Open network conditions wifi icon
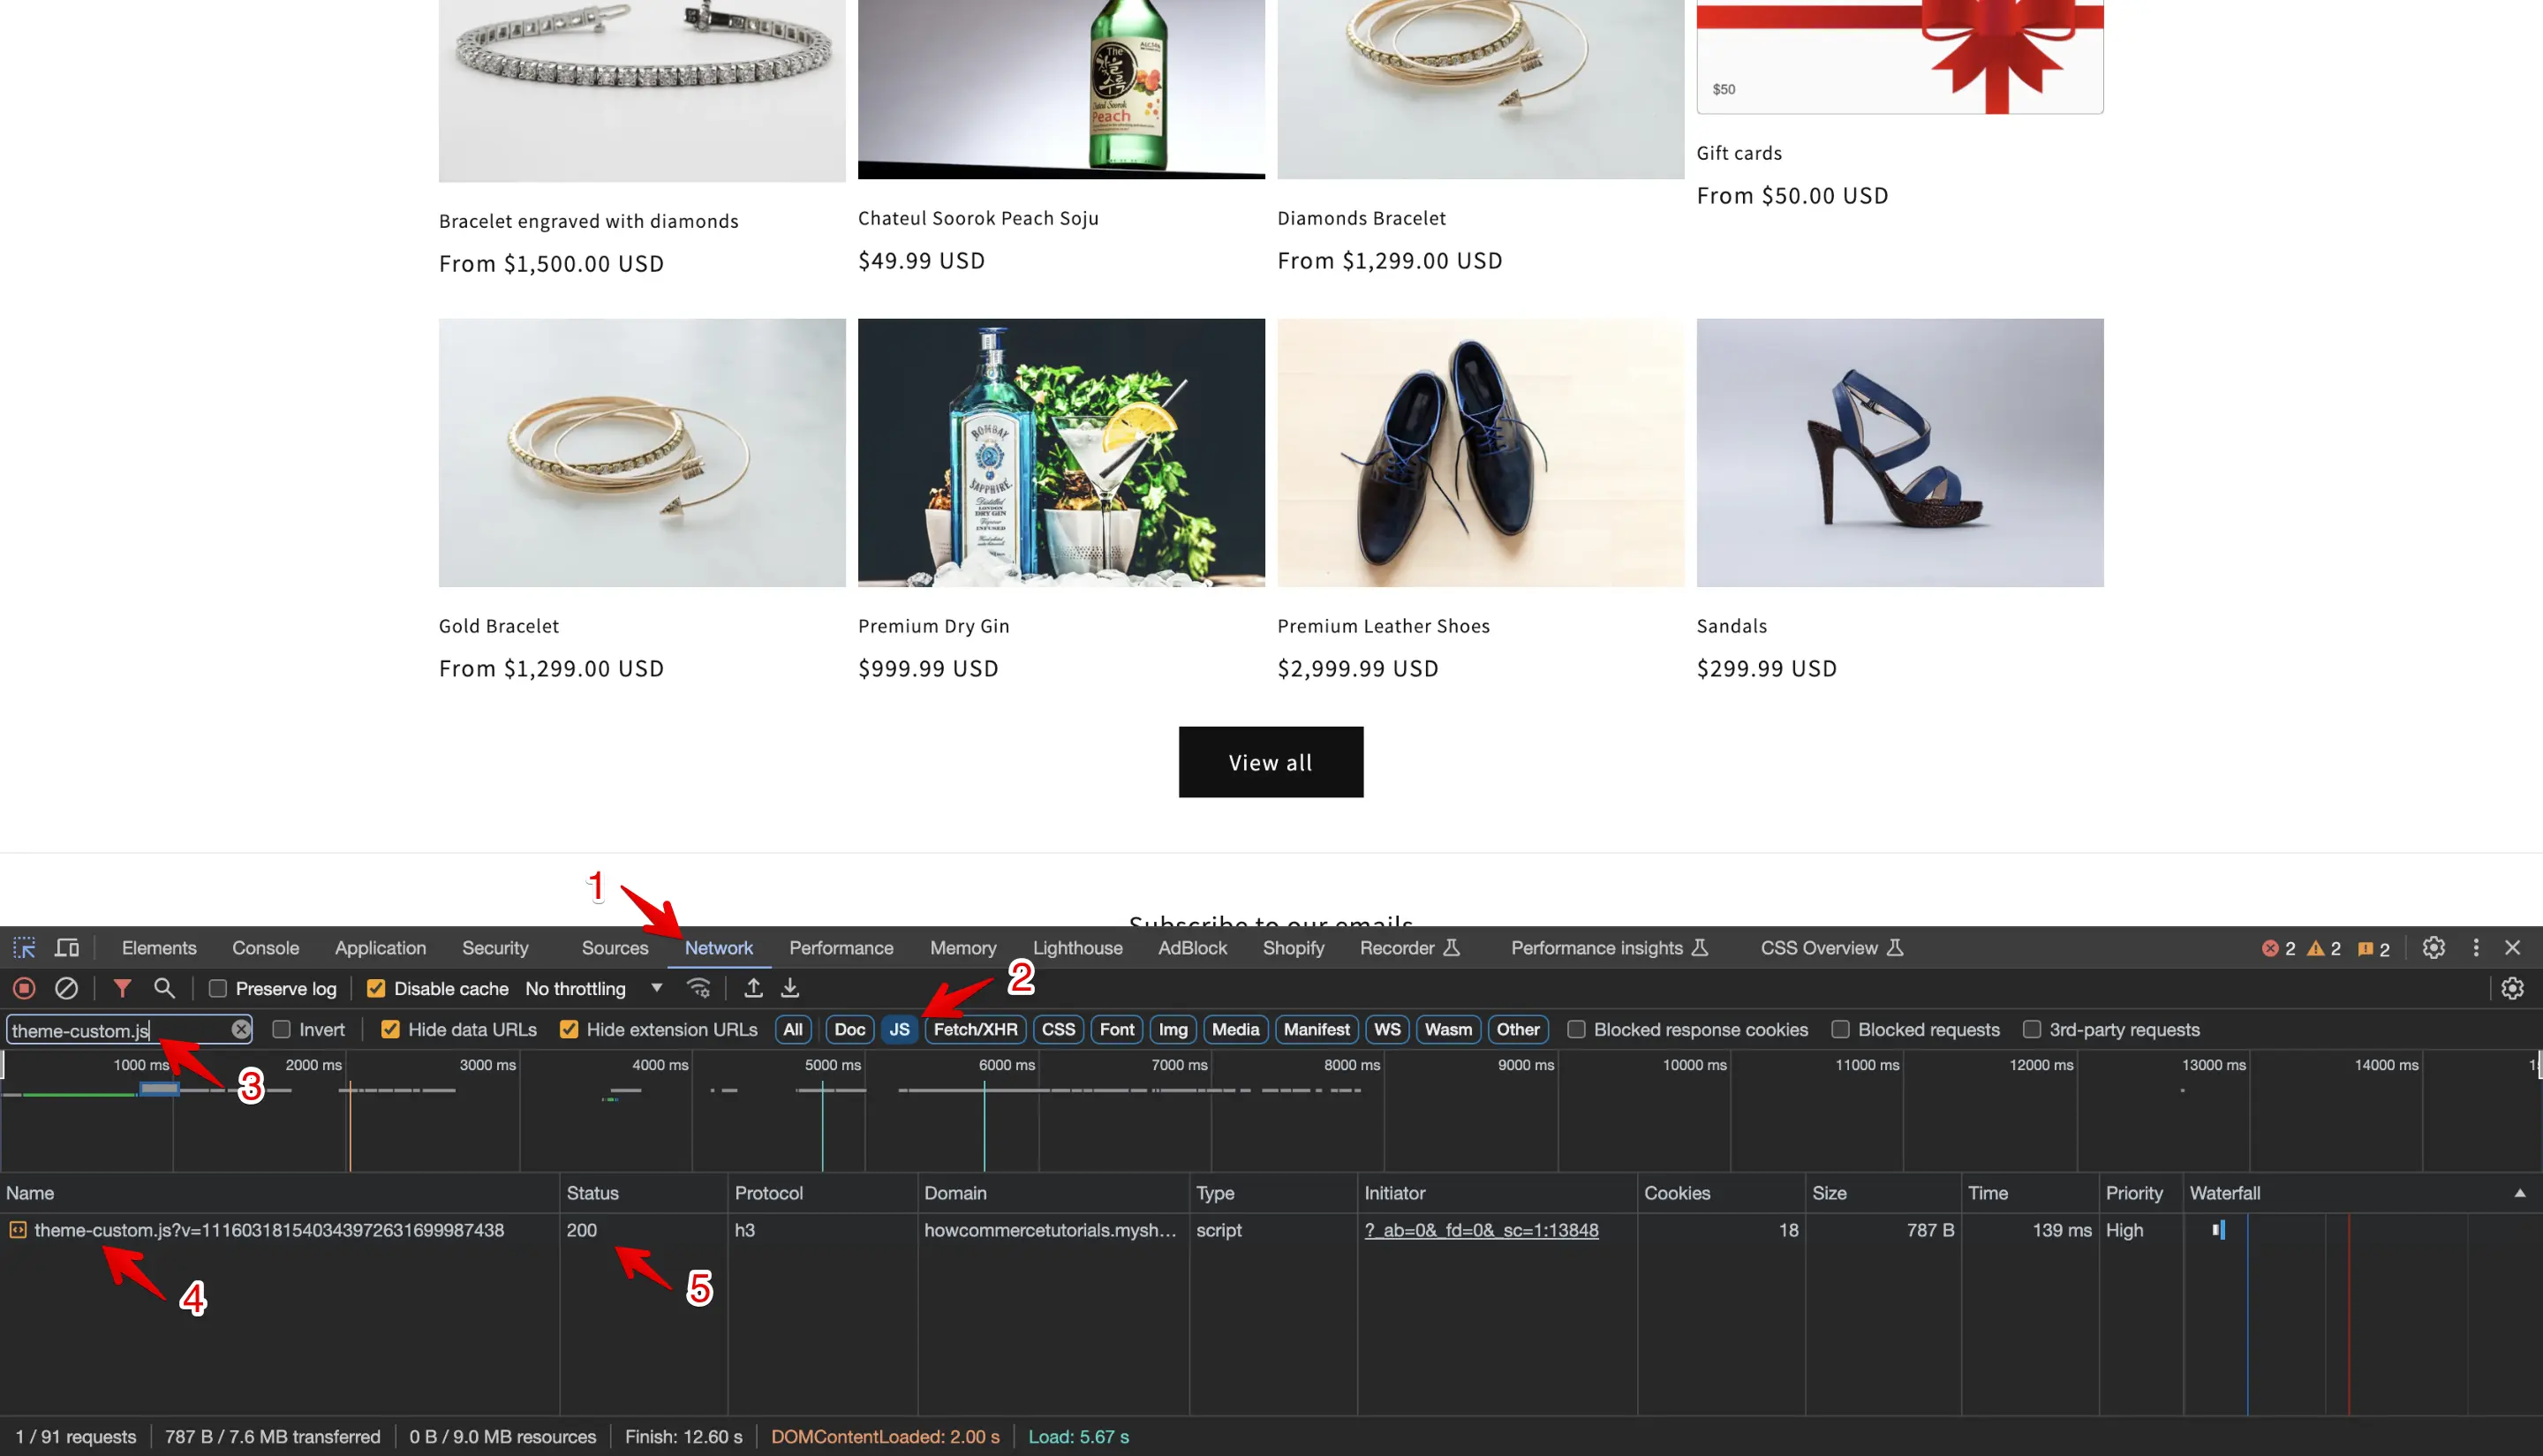Screen dimensions: 2543x1456 (699, 988)
